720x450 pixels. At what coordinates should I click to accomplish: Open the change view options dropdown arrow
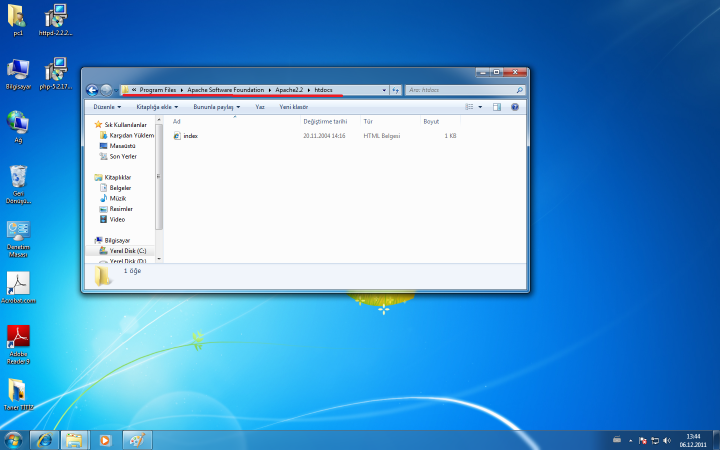481,106
